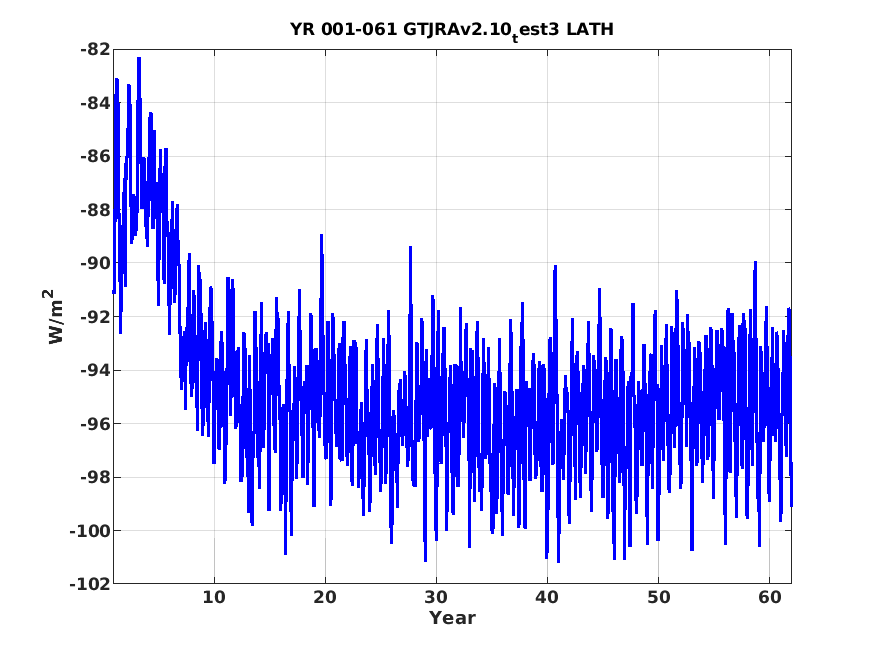875x656 pixels.
Task: Click the x-axis tick label '40'
Action: (547, 597)
